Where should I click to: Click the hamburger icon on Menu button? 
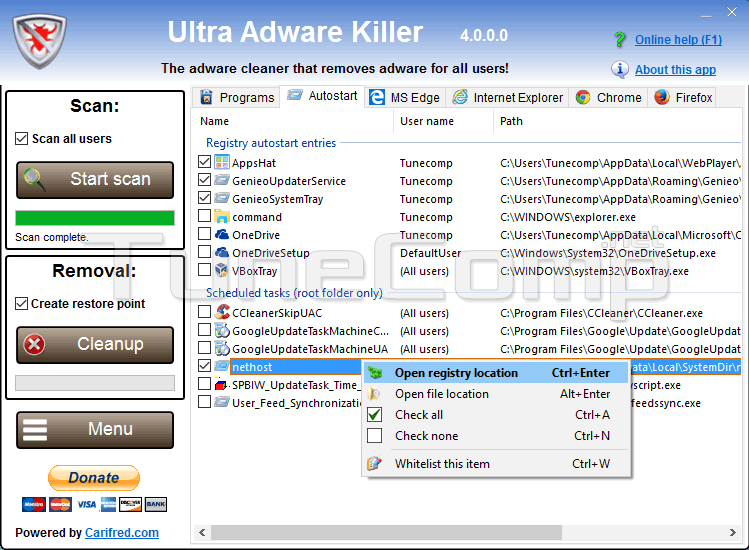coord(35,430)
